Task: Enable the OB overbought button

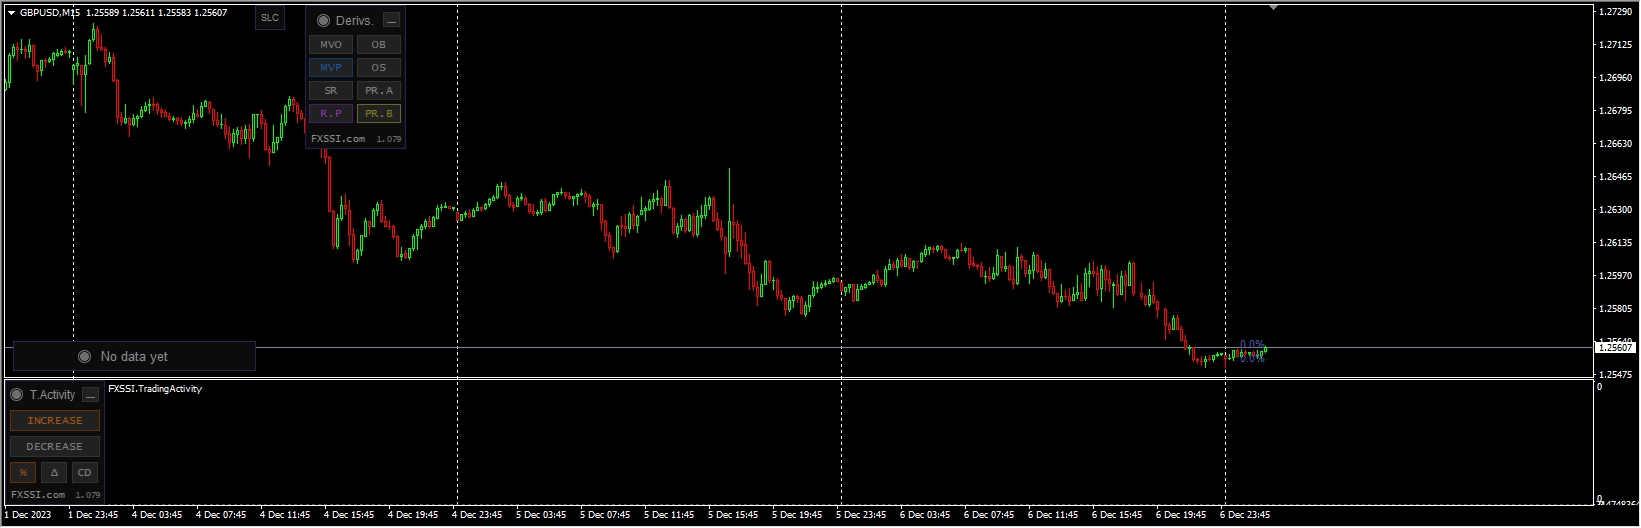Action: tap(378, 45)
